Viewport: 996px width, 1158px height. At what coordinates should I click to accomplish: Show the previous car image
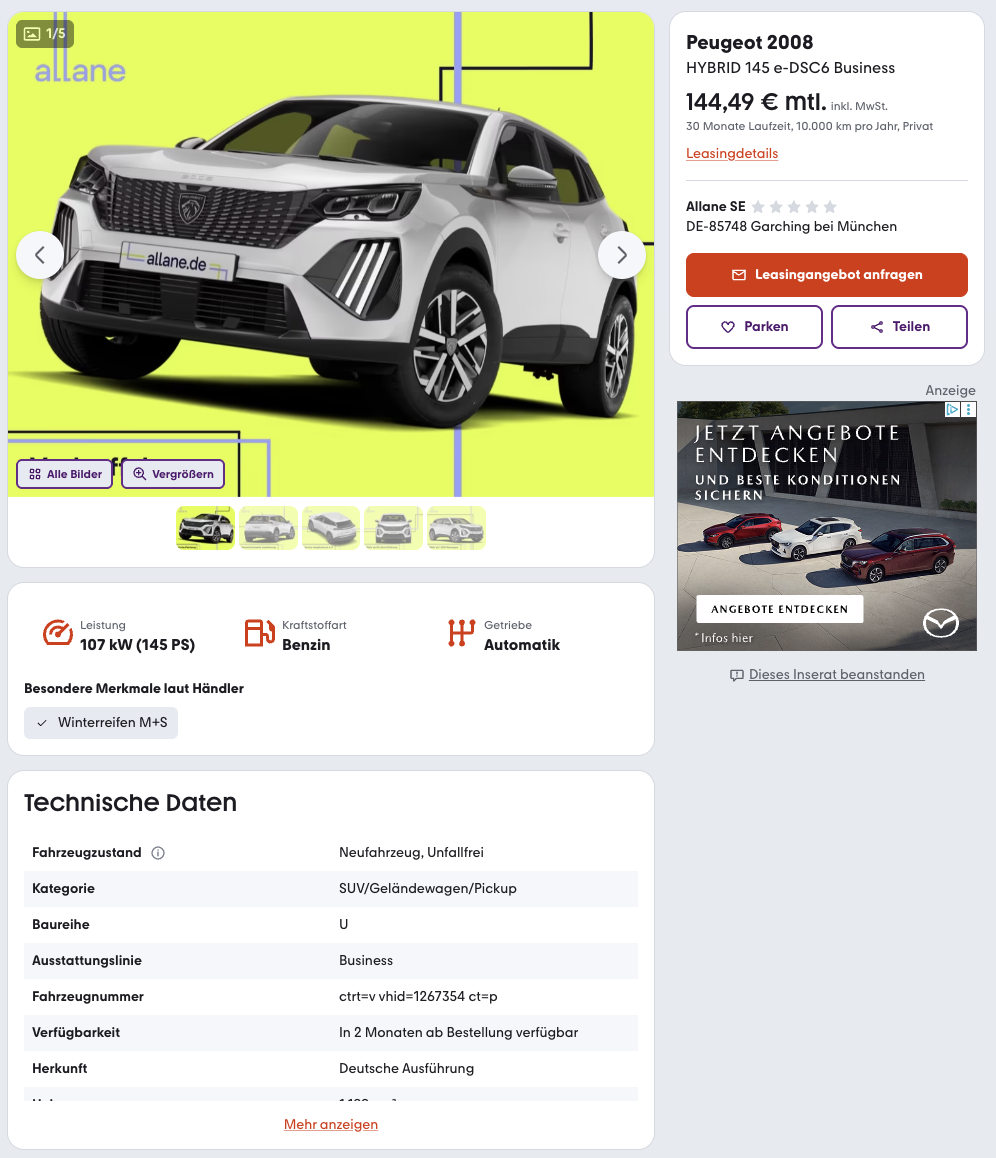(40, 256)
